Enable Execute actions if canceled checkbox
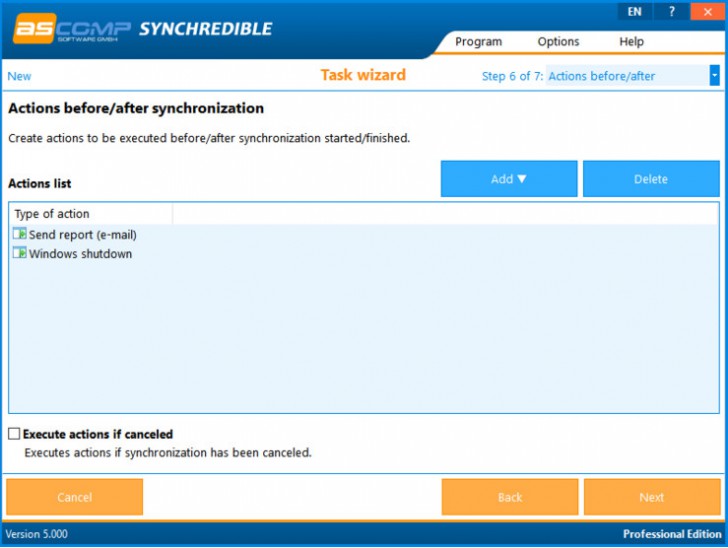 [14, 434]
